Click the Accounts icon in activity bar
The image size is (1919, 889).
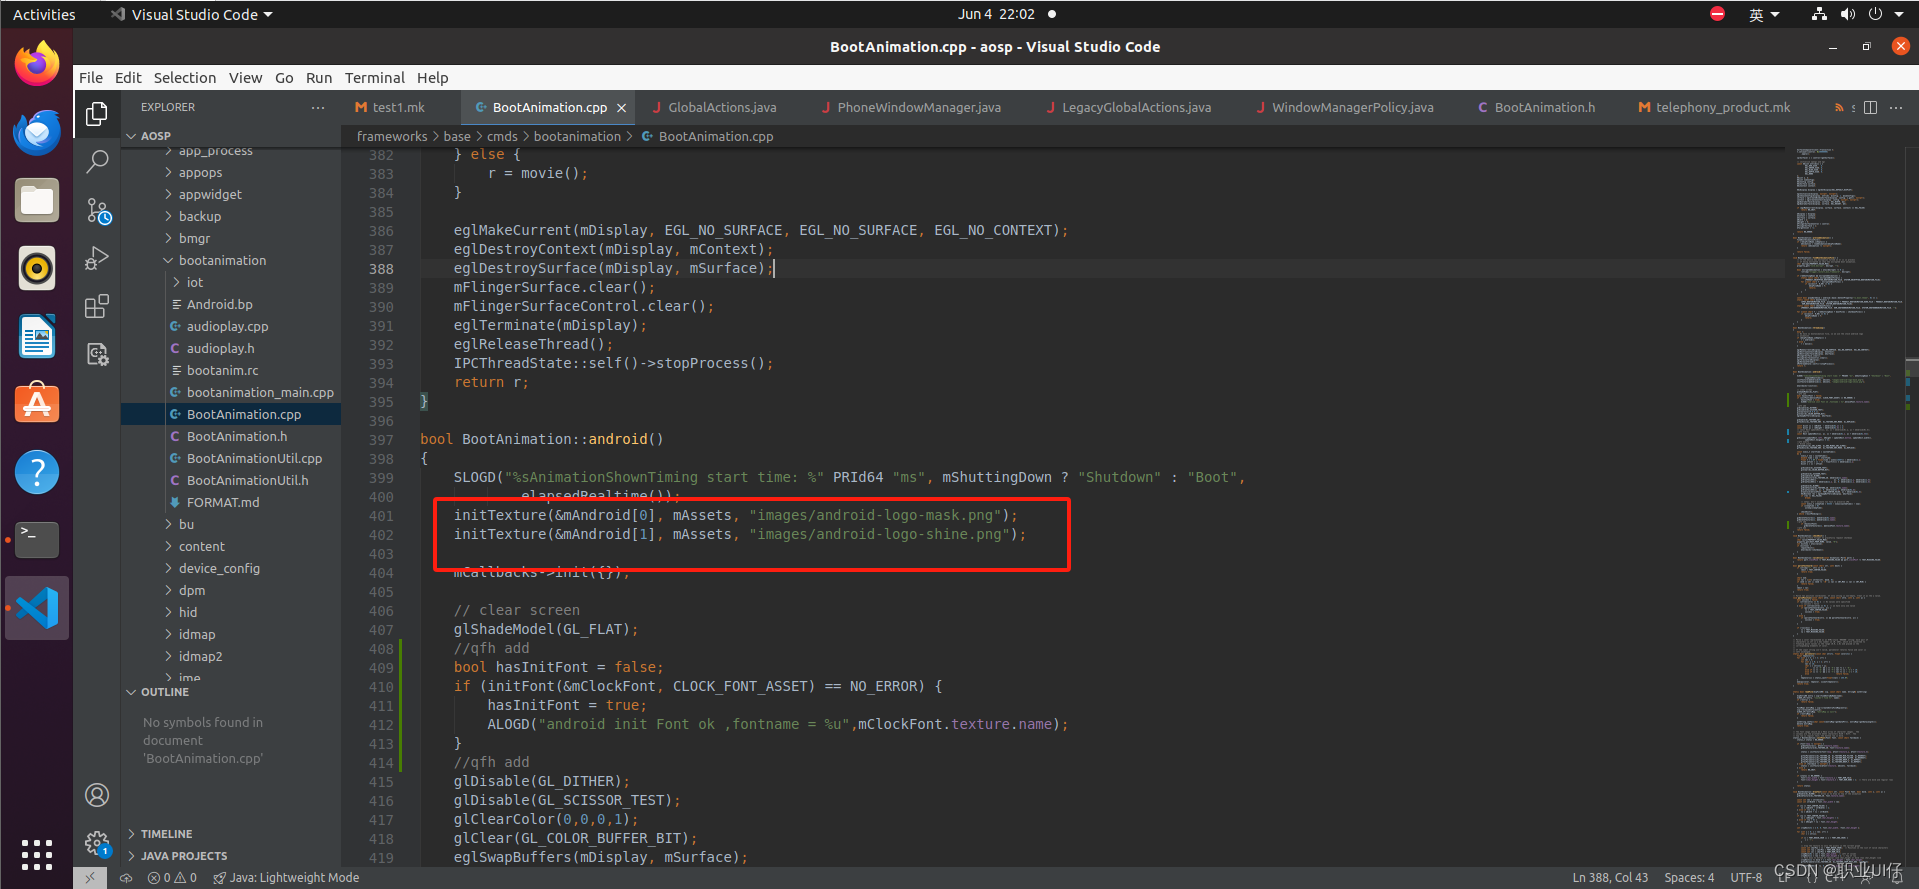tap(97, 795)
